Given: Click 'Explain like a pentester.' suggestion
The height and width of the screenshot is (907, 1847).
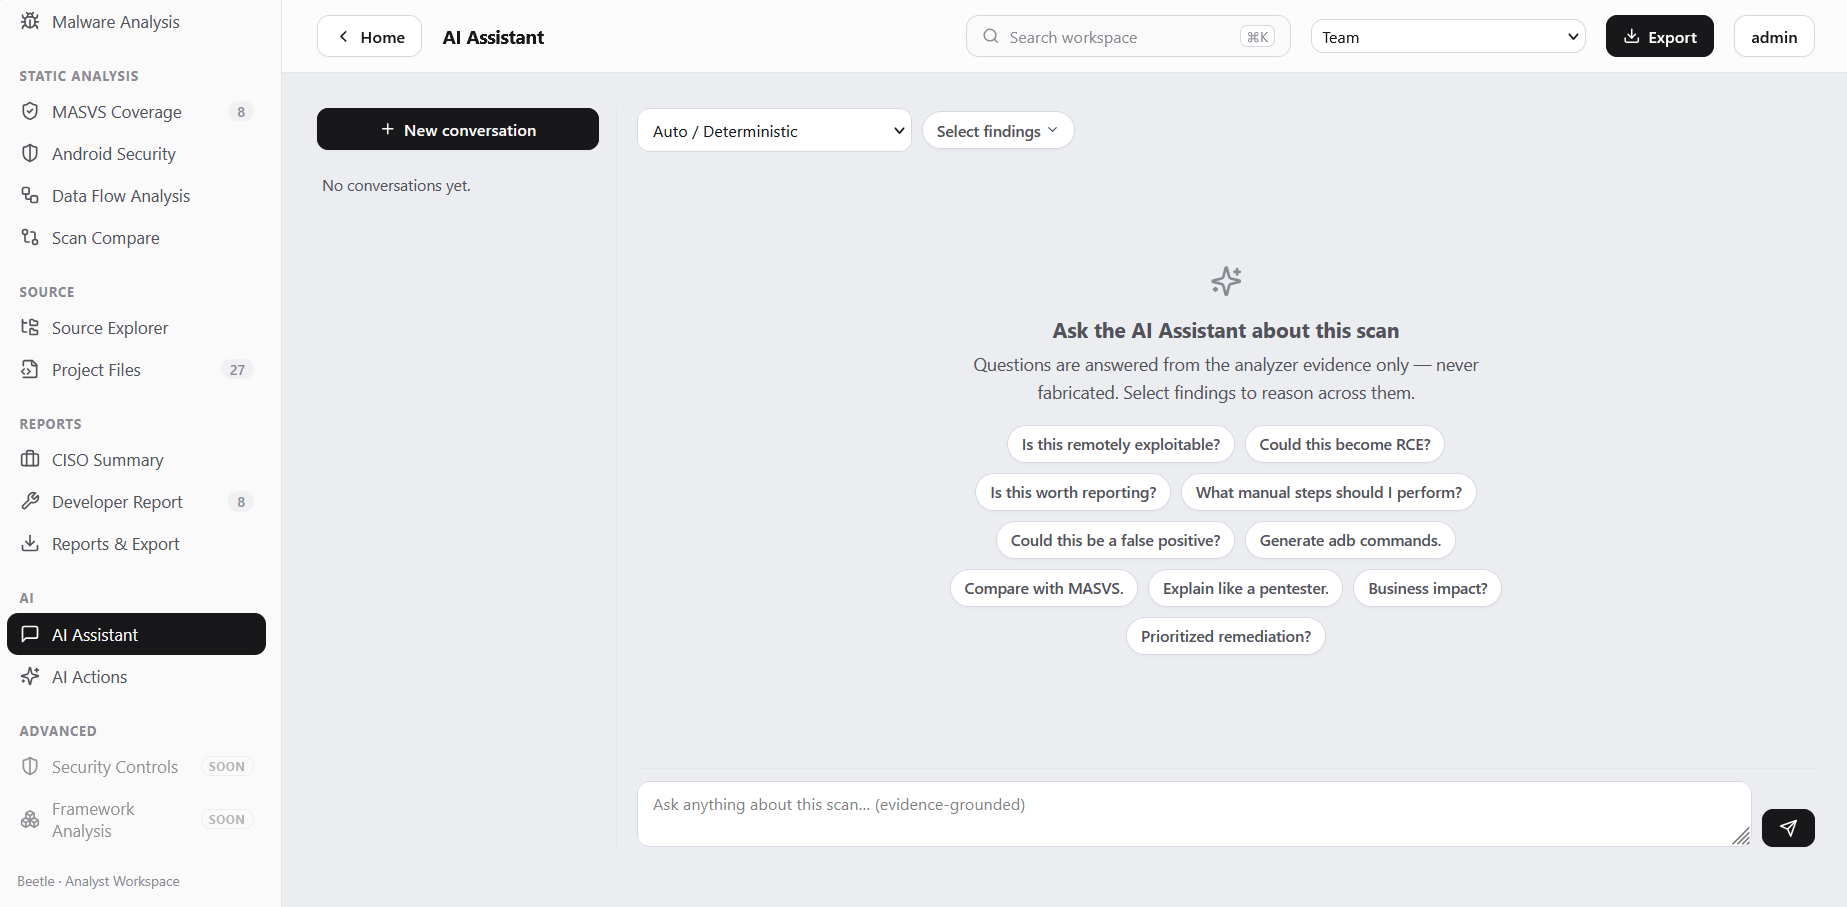Looking at the screenshot, I should tap(1245, 588).
